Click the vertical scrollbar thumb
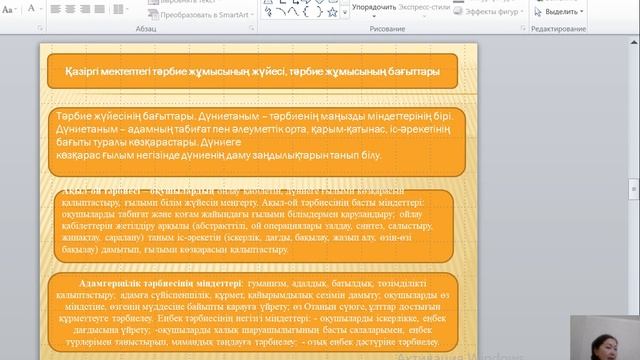 [x=633, y=189]
